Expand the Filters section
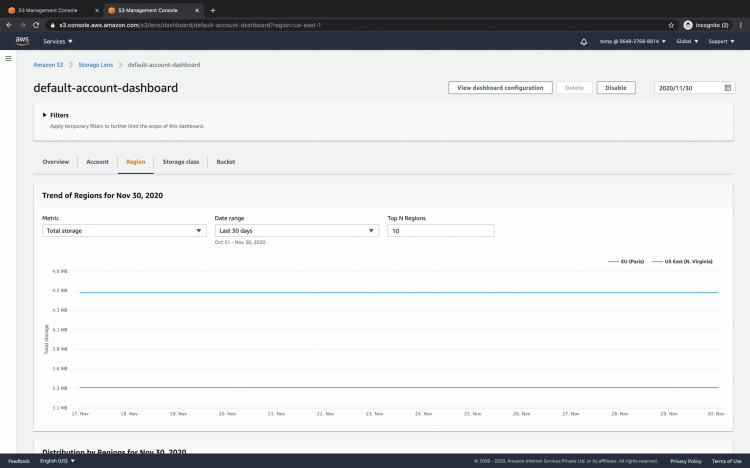The image size is (750, 468). 45,115
